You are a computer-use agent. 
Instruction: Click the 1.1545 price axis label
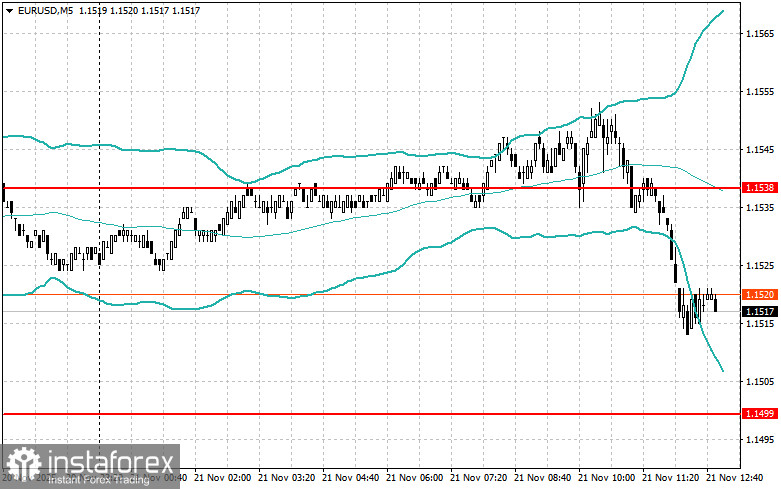coord(760,149)
